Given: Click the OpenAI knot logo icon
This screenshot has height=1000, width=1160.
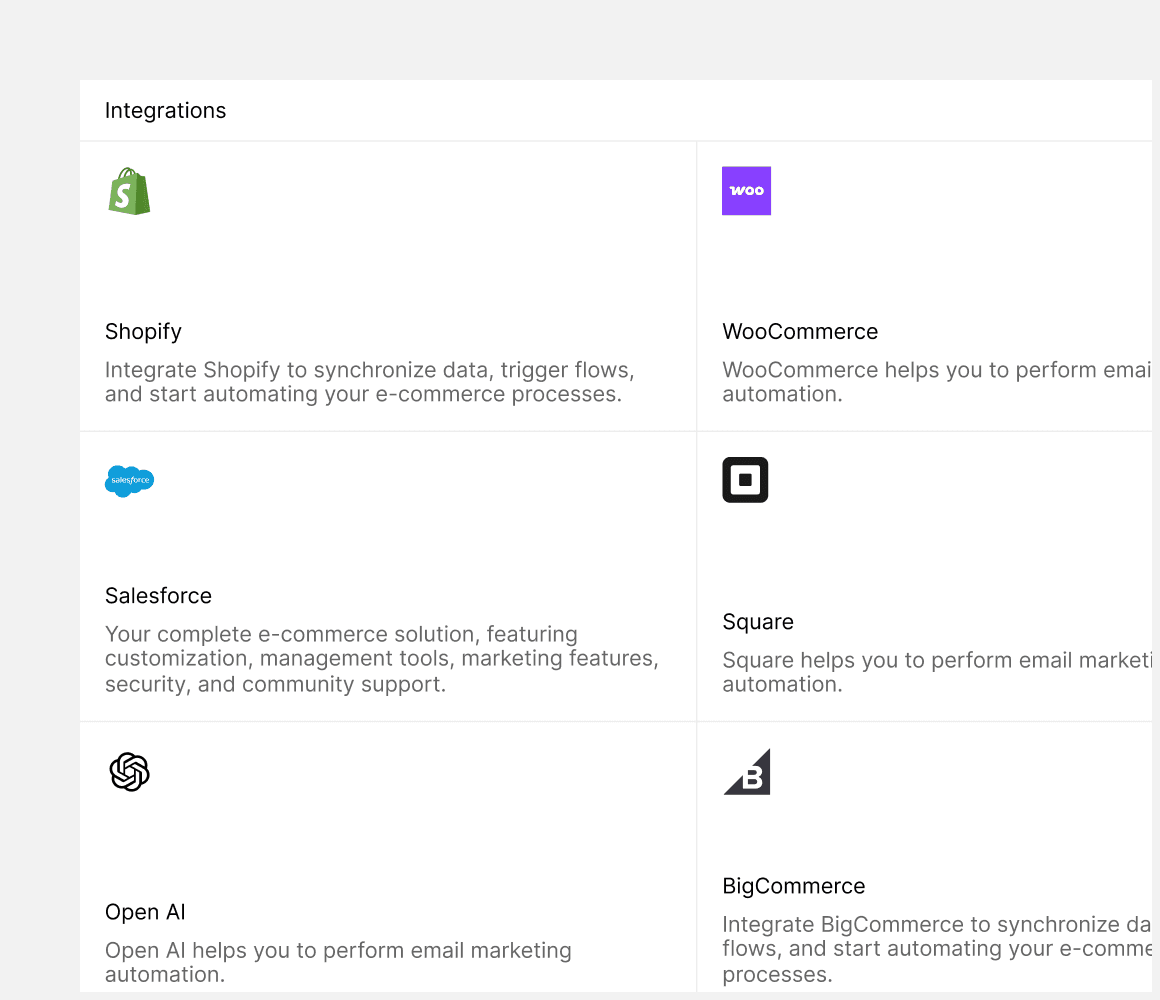Looking at the screenshot, I should click(129, 771).
